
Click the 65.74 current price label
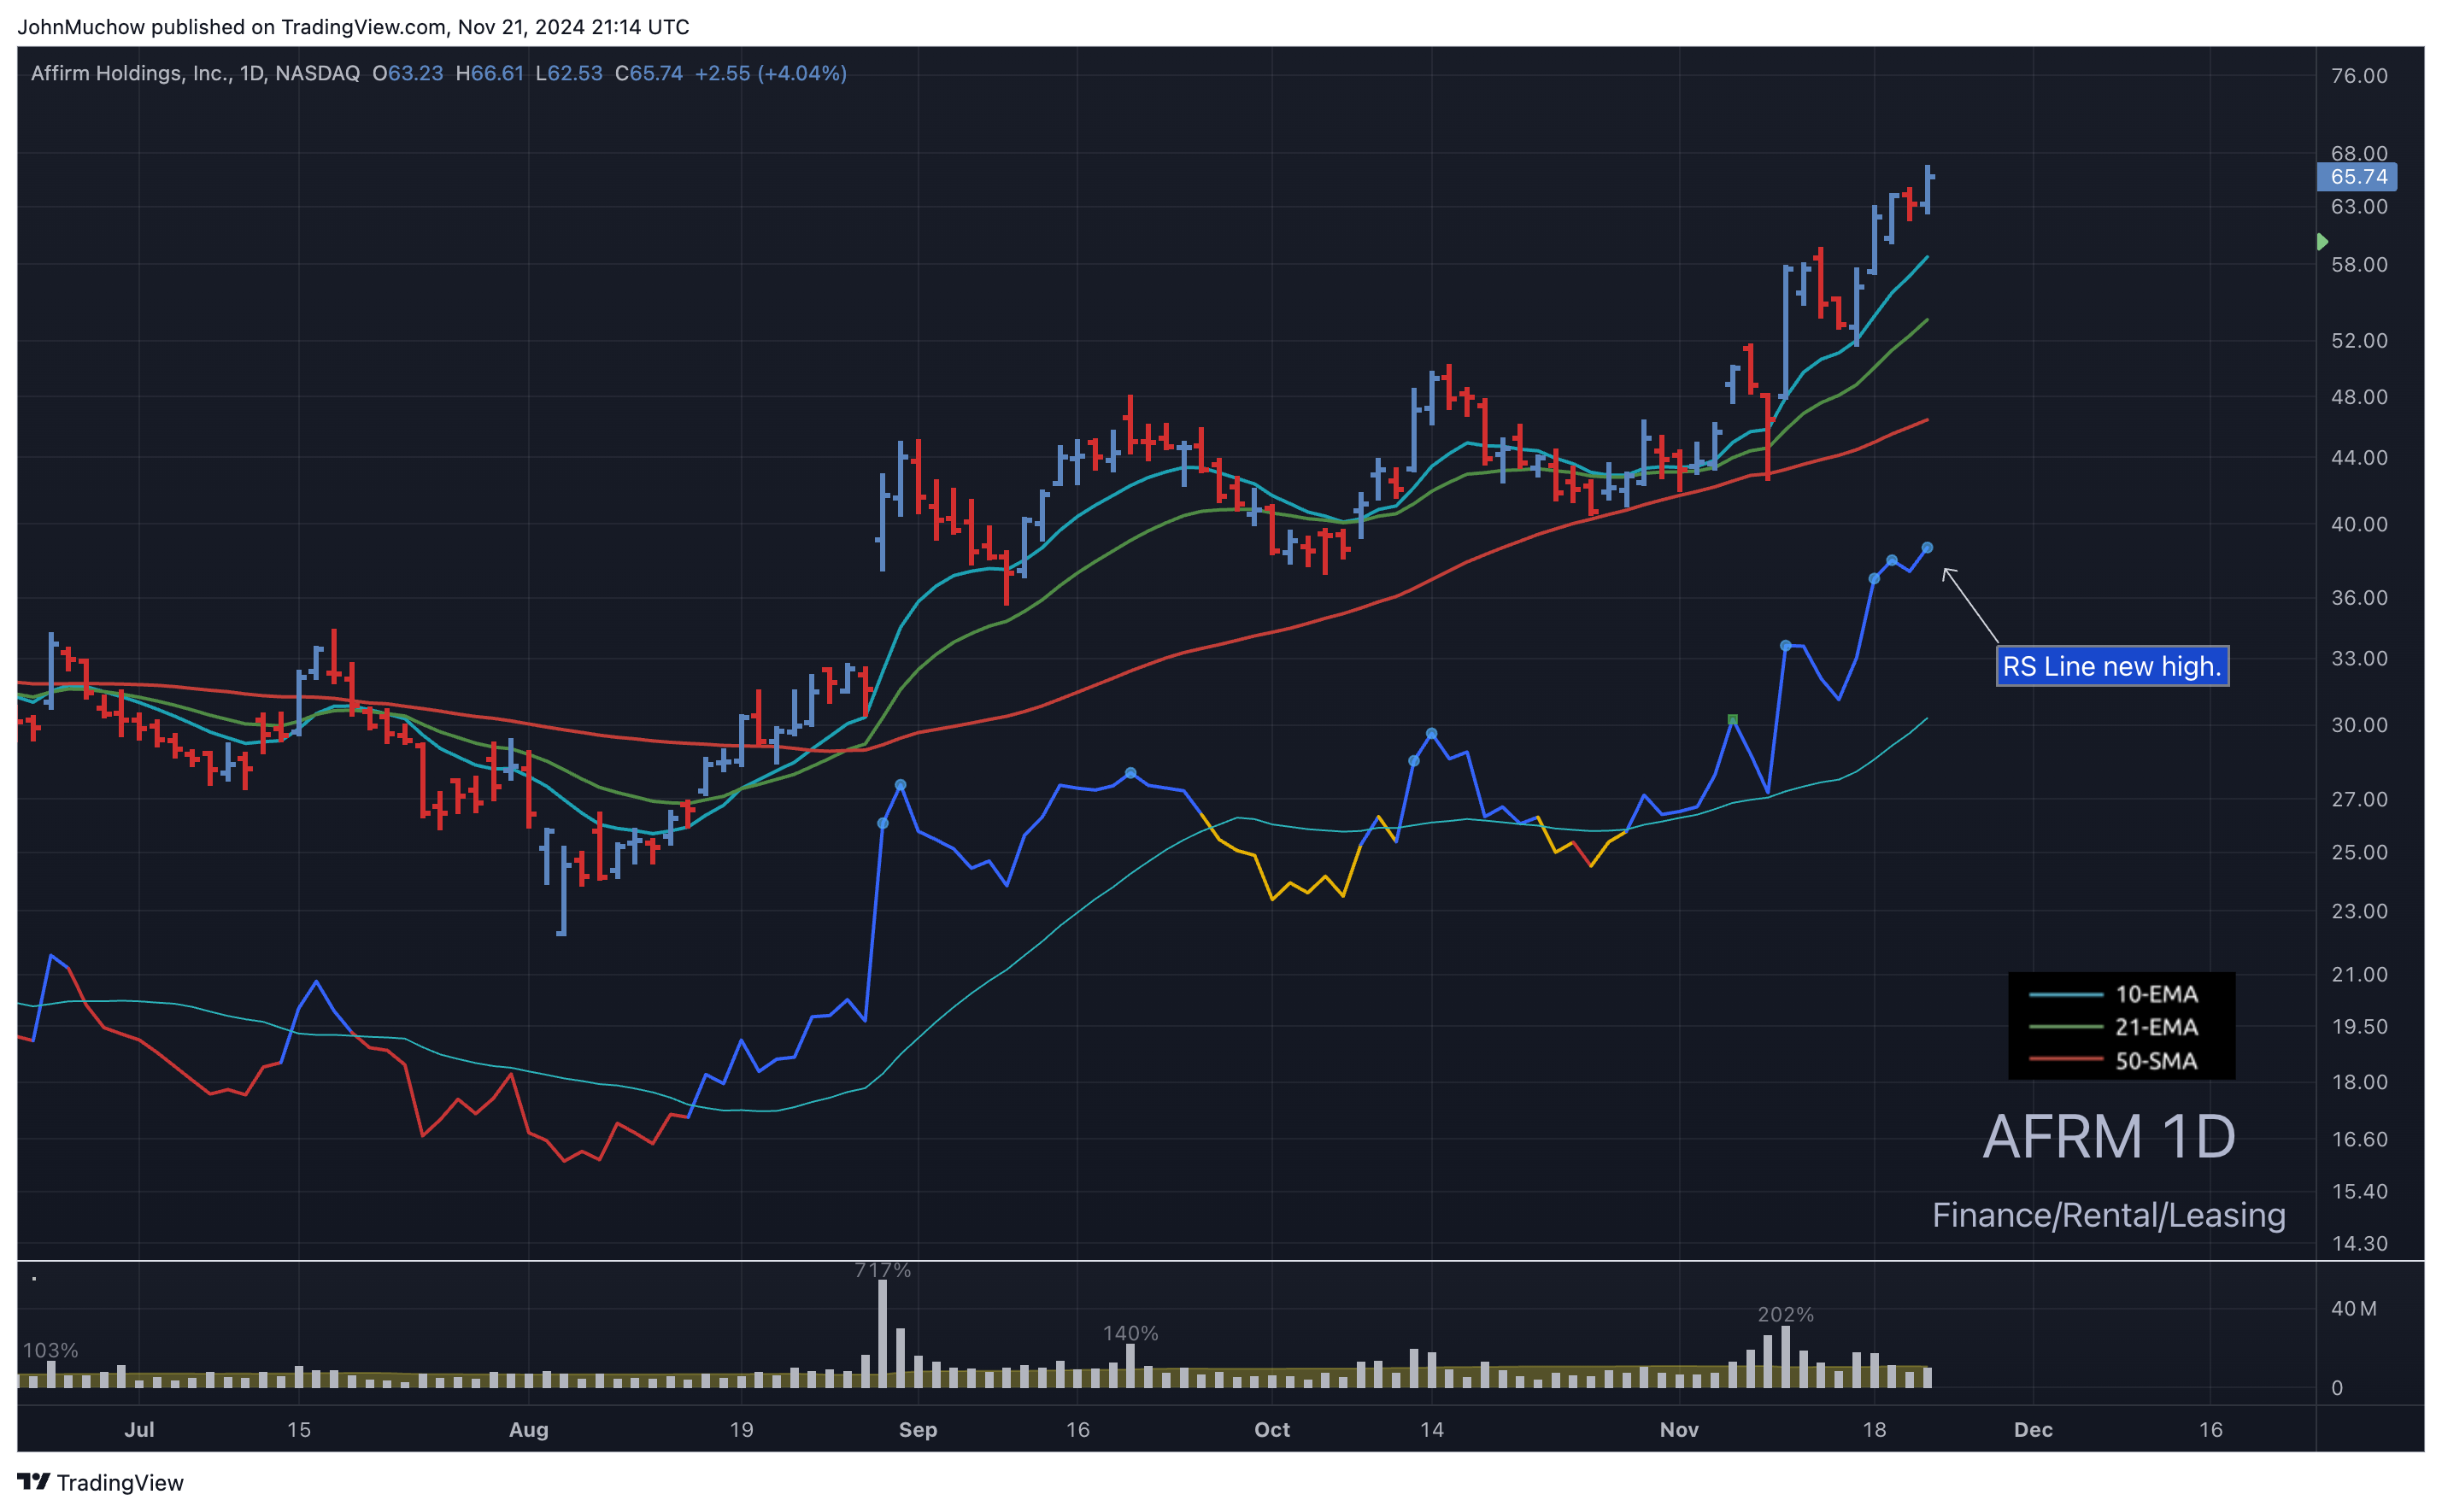click(2357, 177)
